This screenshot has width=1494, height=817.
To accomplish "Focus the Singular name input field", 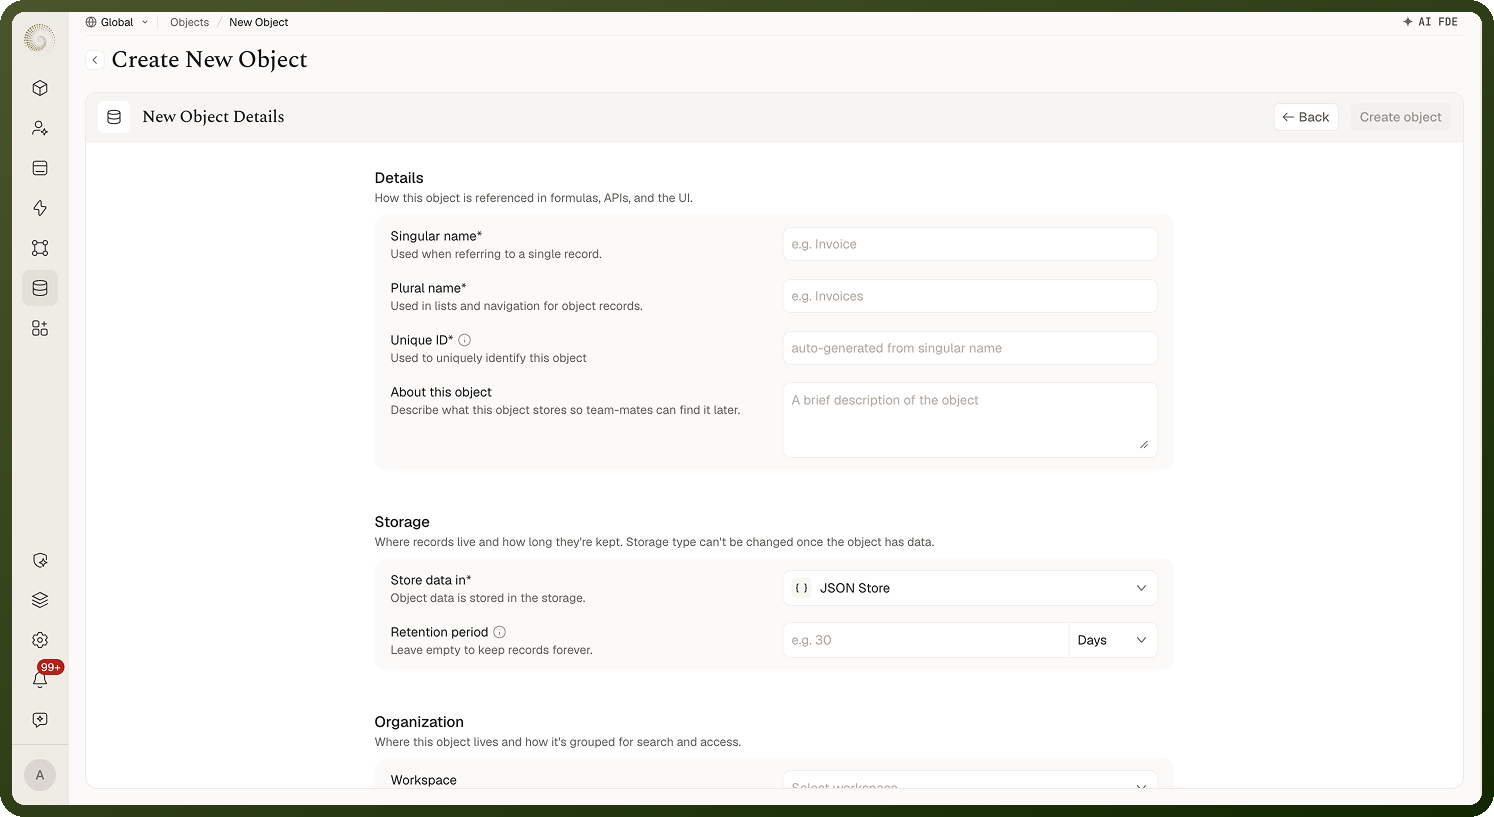I will [970, 244].
